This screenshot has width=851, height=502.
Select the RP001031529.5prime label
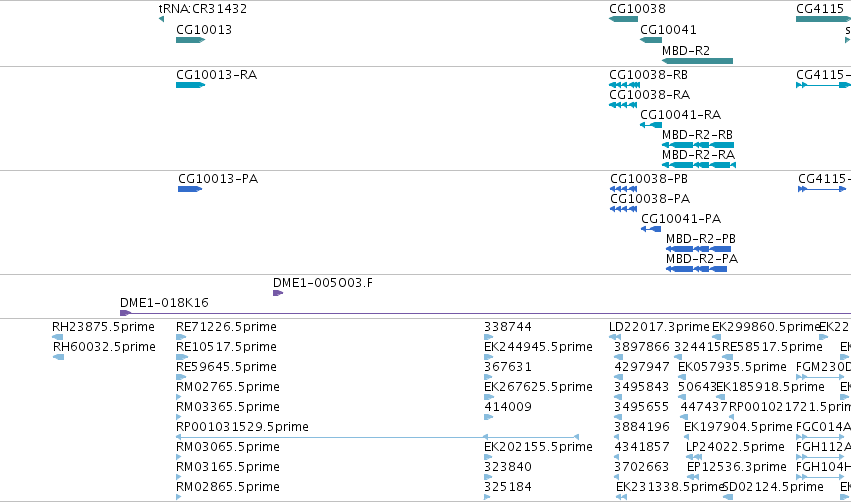(242, 427)
